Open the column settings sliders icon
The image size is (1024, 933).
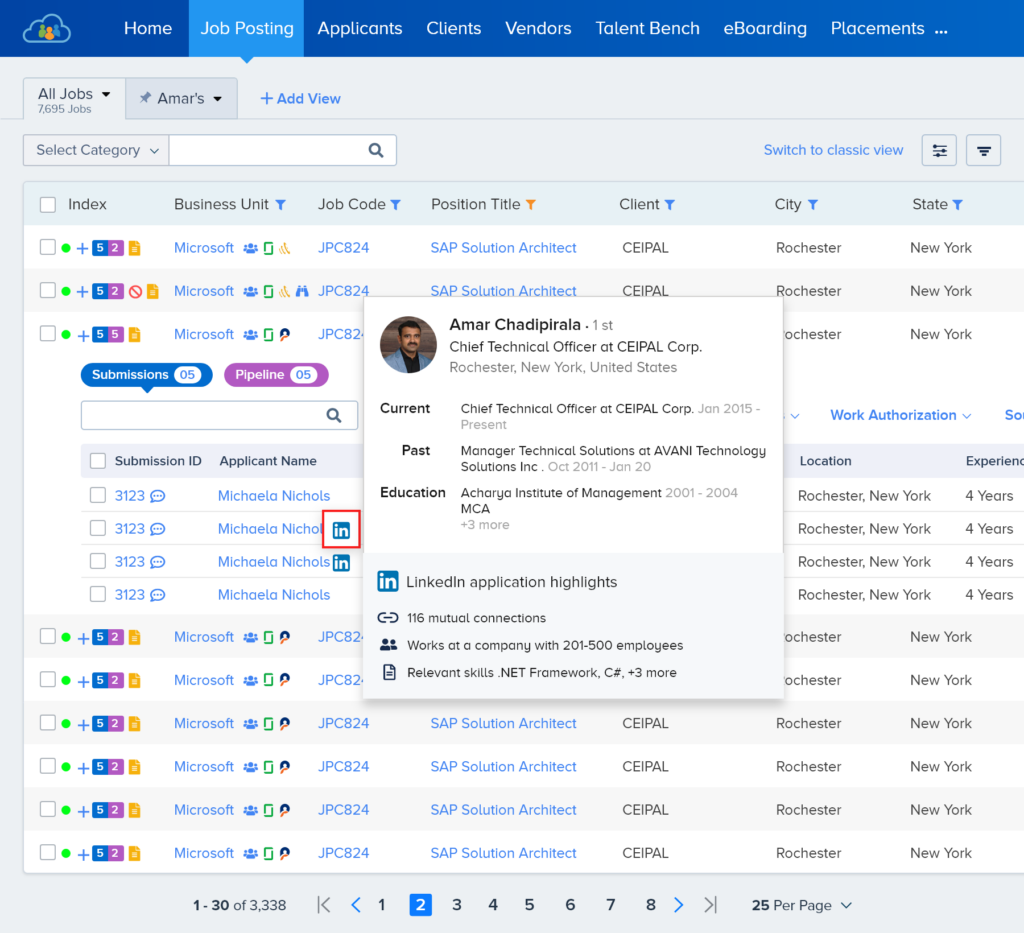[939, 151]
